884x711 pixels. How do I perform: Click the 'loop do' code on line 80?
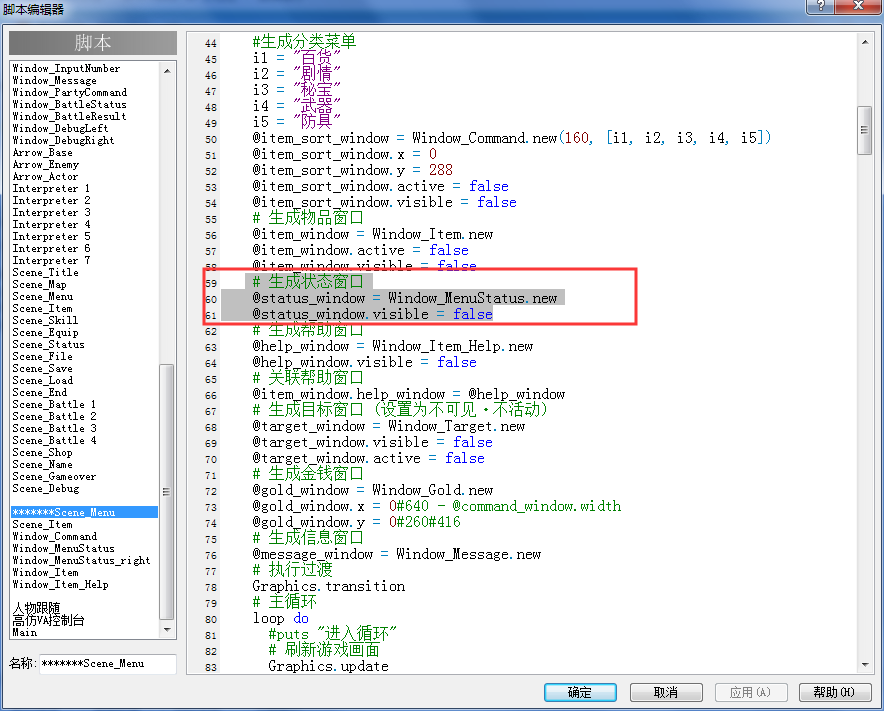[281, 619]
